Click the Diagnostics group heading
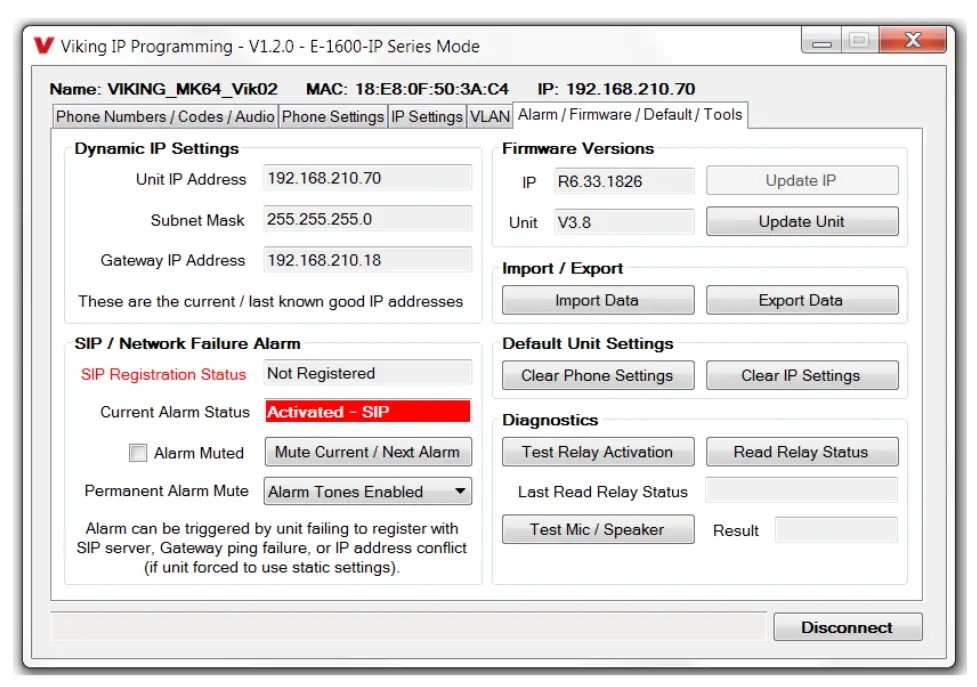977x687 pixels. tap(550, 420)
